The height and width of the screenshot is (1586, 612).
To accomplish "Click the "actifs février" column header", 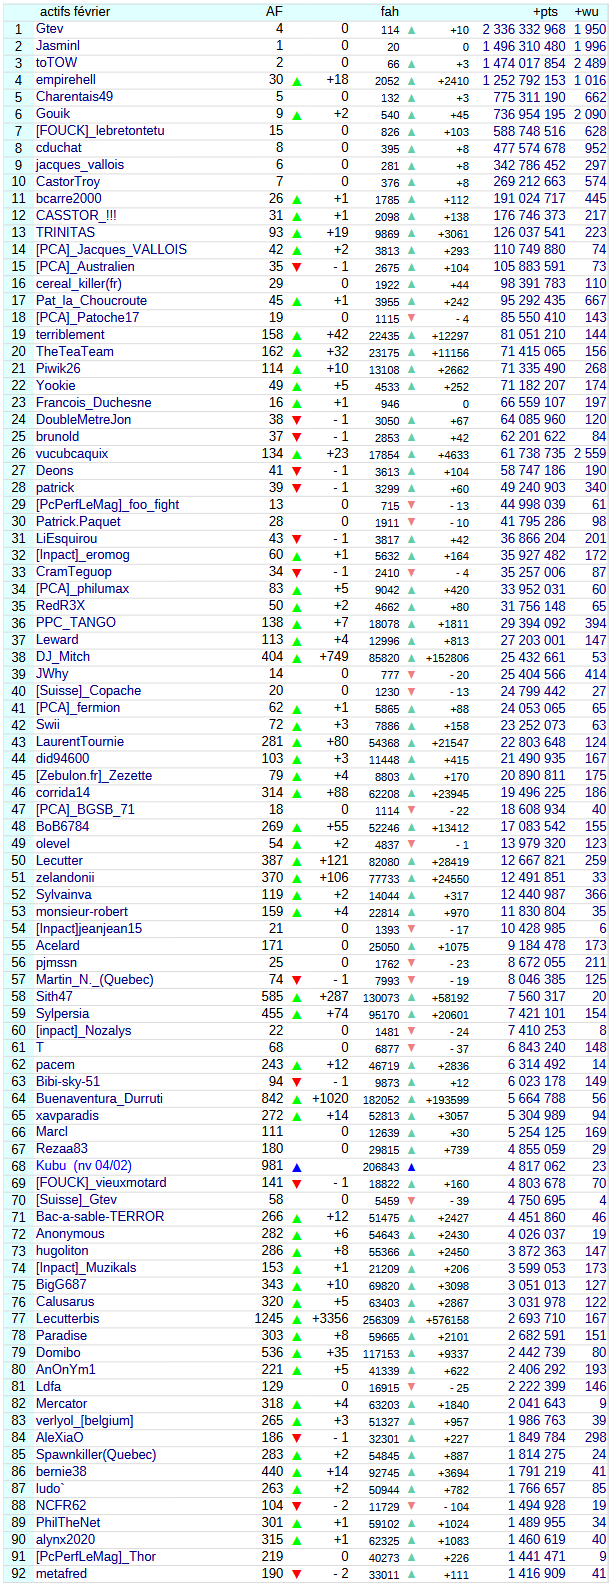I will [75, 12].
